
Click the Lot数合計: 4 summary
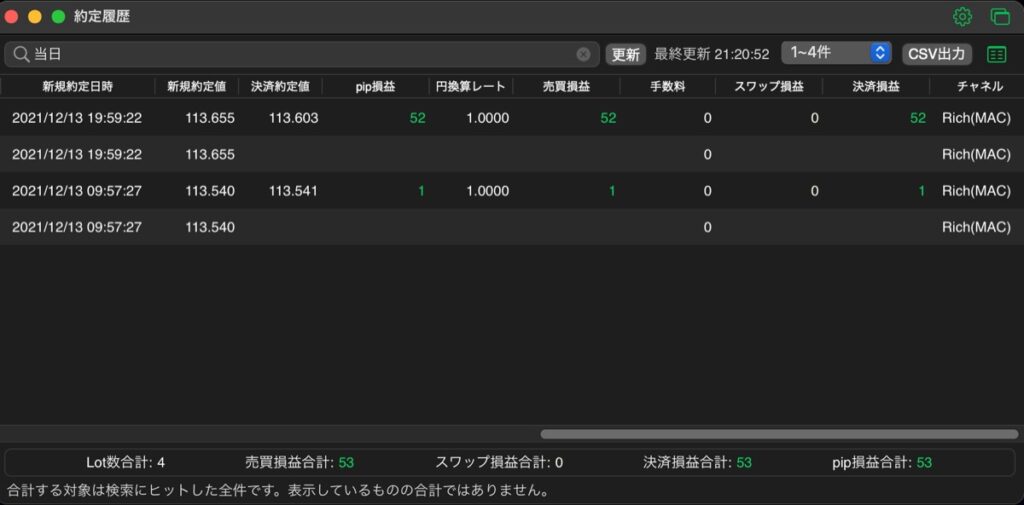click(x=125, y=463)
